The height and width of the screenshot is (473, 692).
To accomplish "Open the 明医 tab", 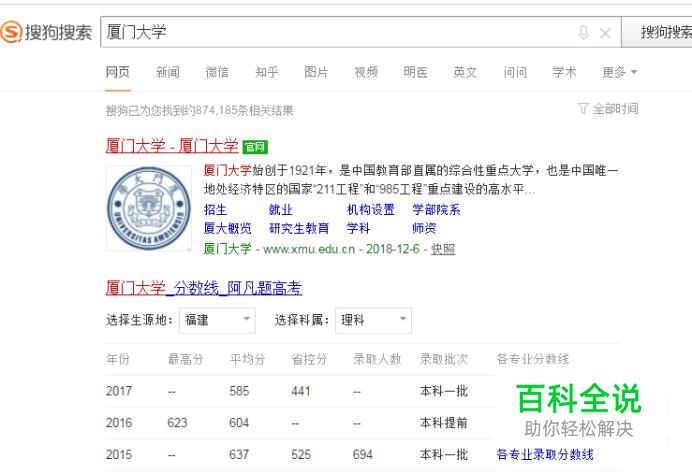I will 415,72.
